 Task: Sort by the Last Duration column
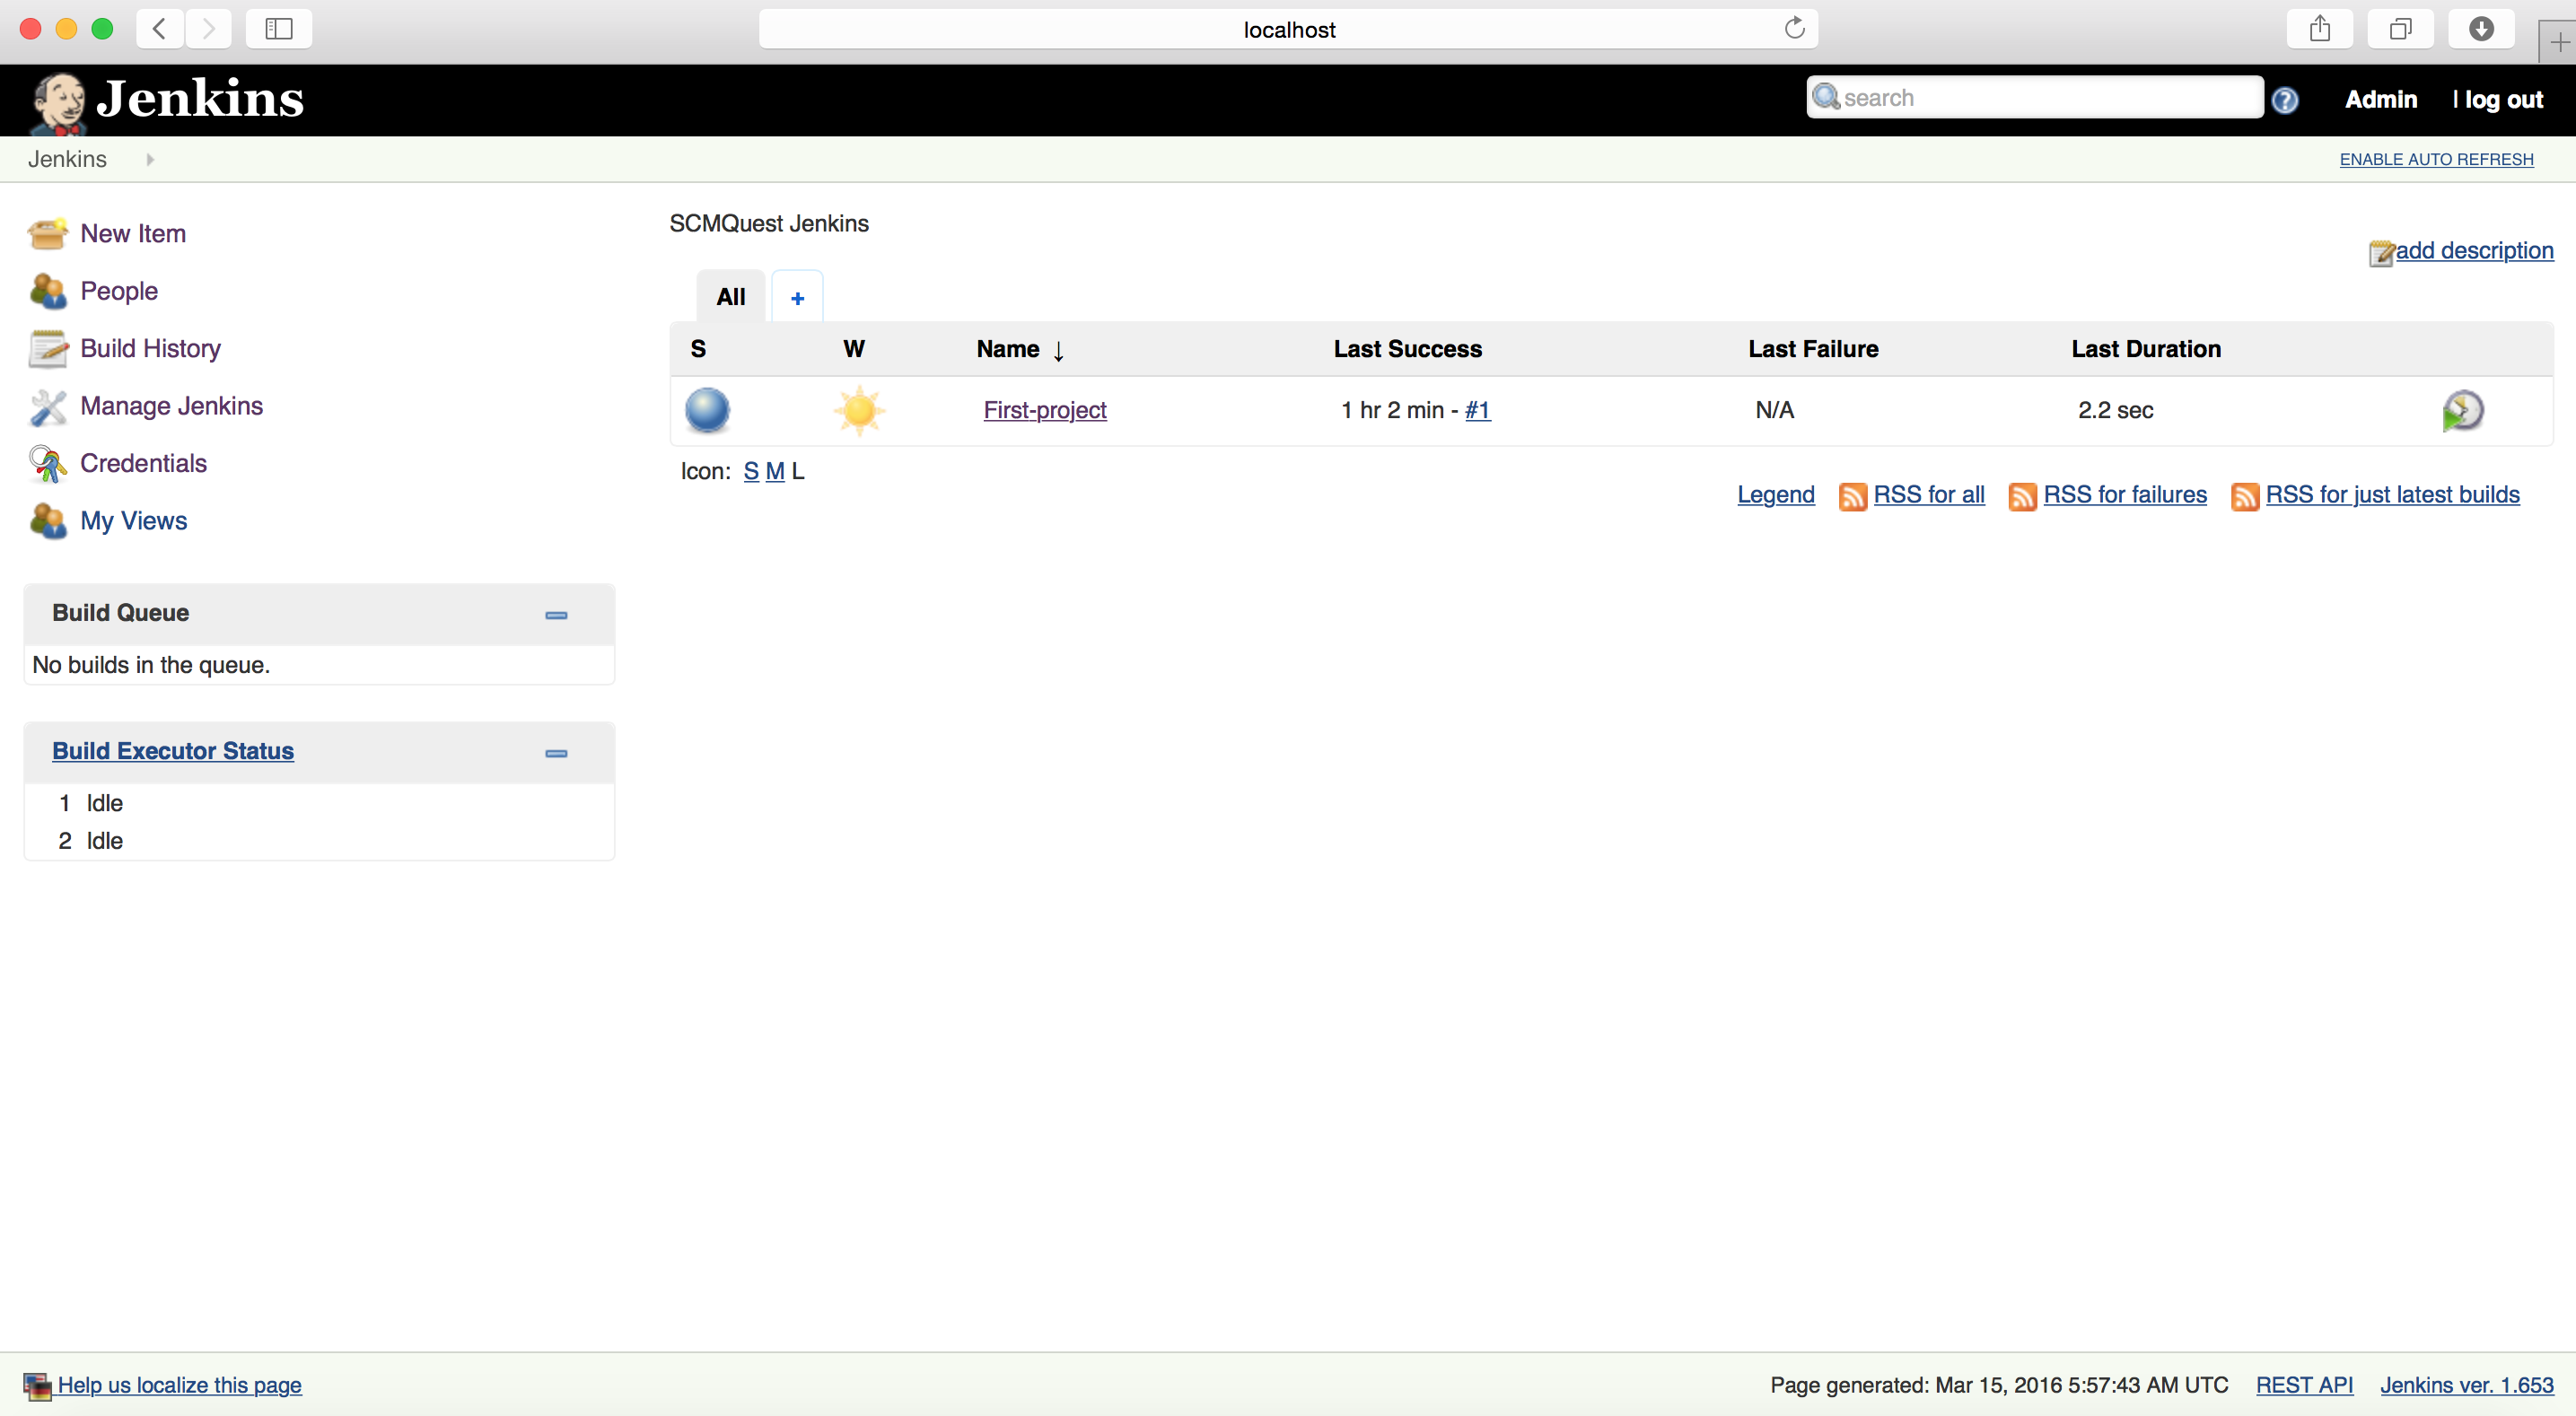pos(2146,349)
